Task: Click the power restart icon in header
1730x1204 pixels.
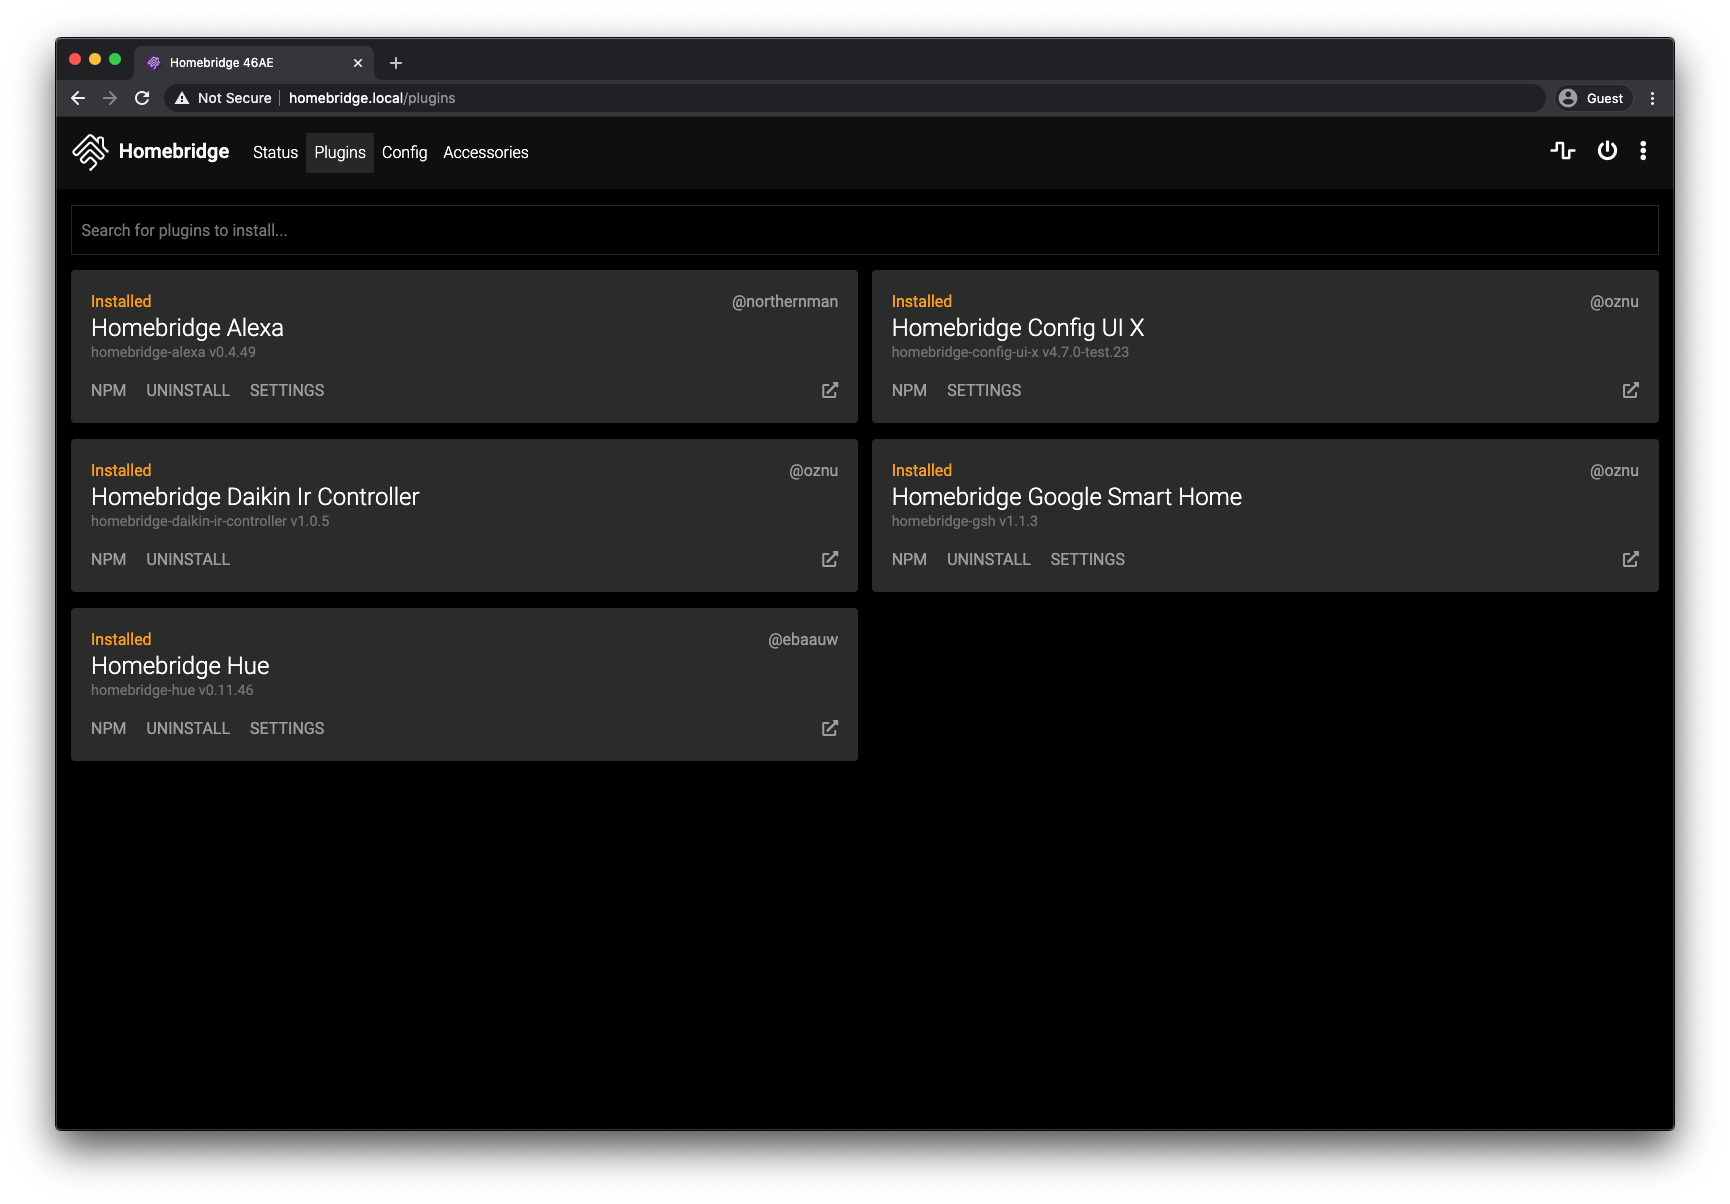Action: 1607,151
